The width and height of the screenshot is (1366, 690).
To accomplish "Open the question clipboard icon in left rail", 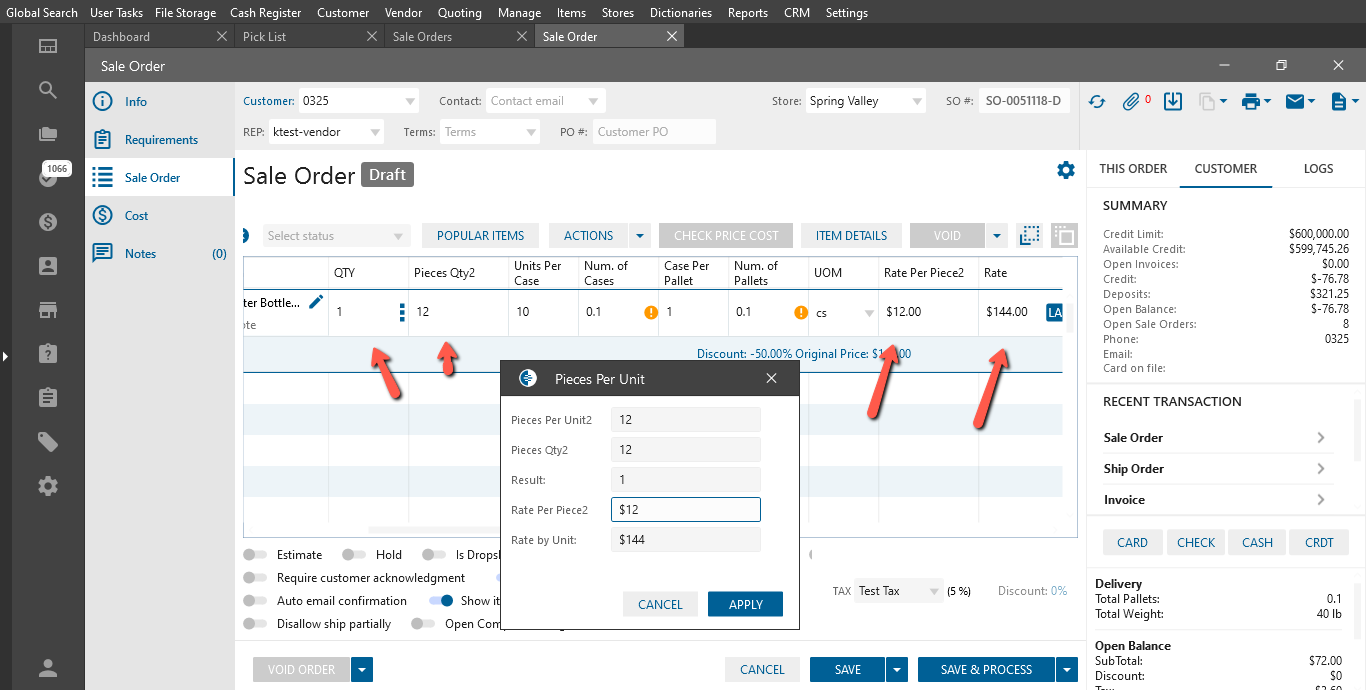I will pos(47,354).
